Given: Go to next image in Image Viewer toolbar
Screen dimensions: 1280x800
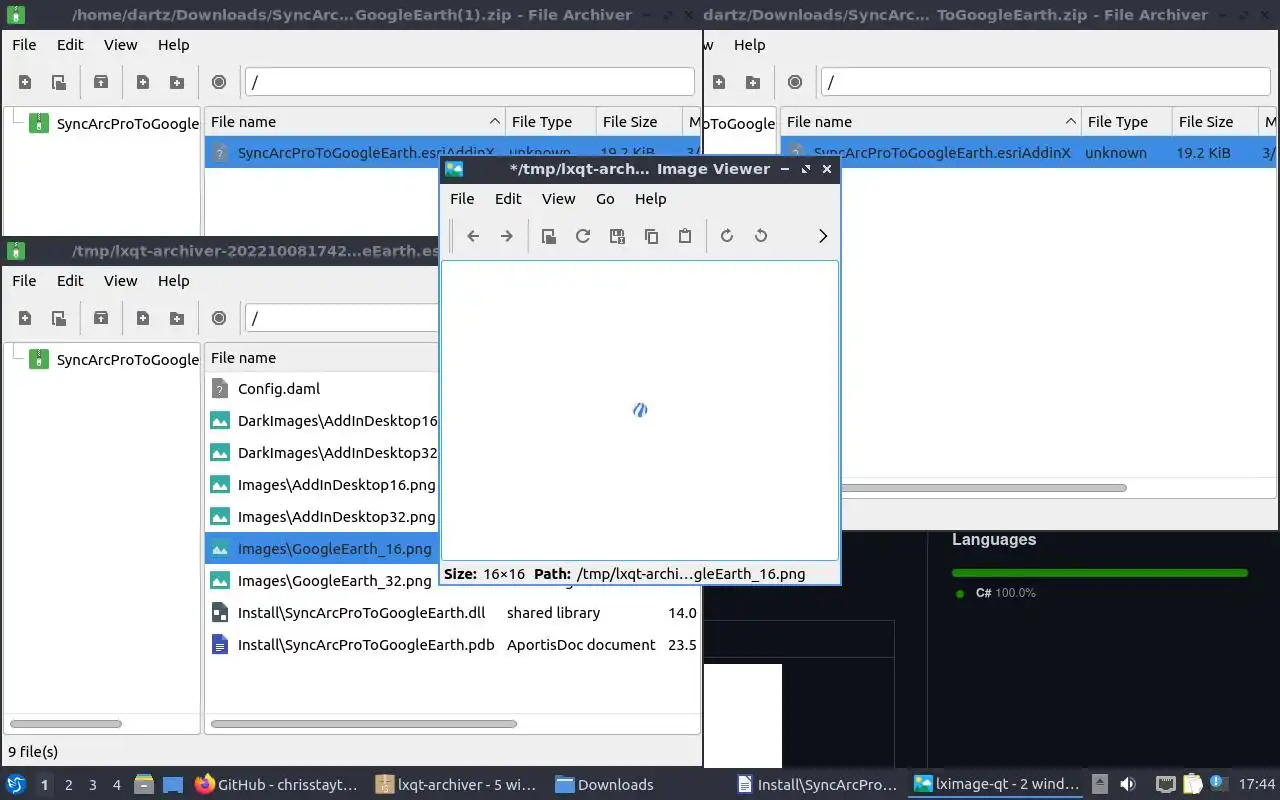Looking at the screenshot, I should (x=507, y=236).
